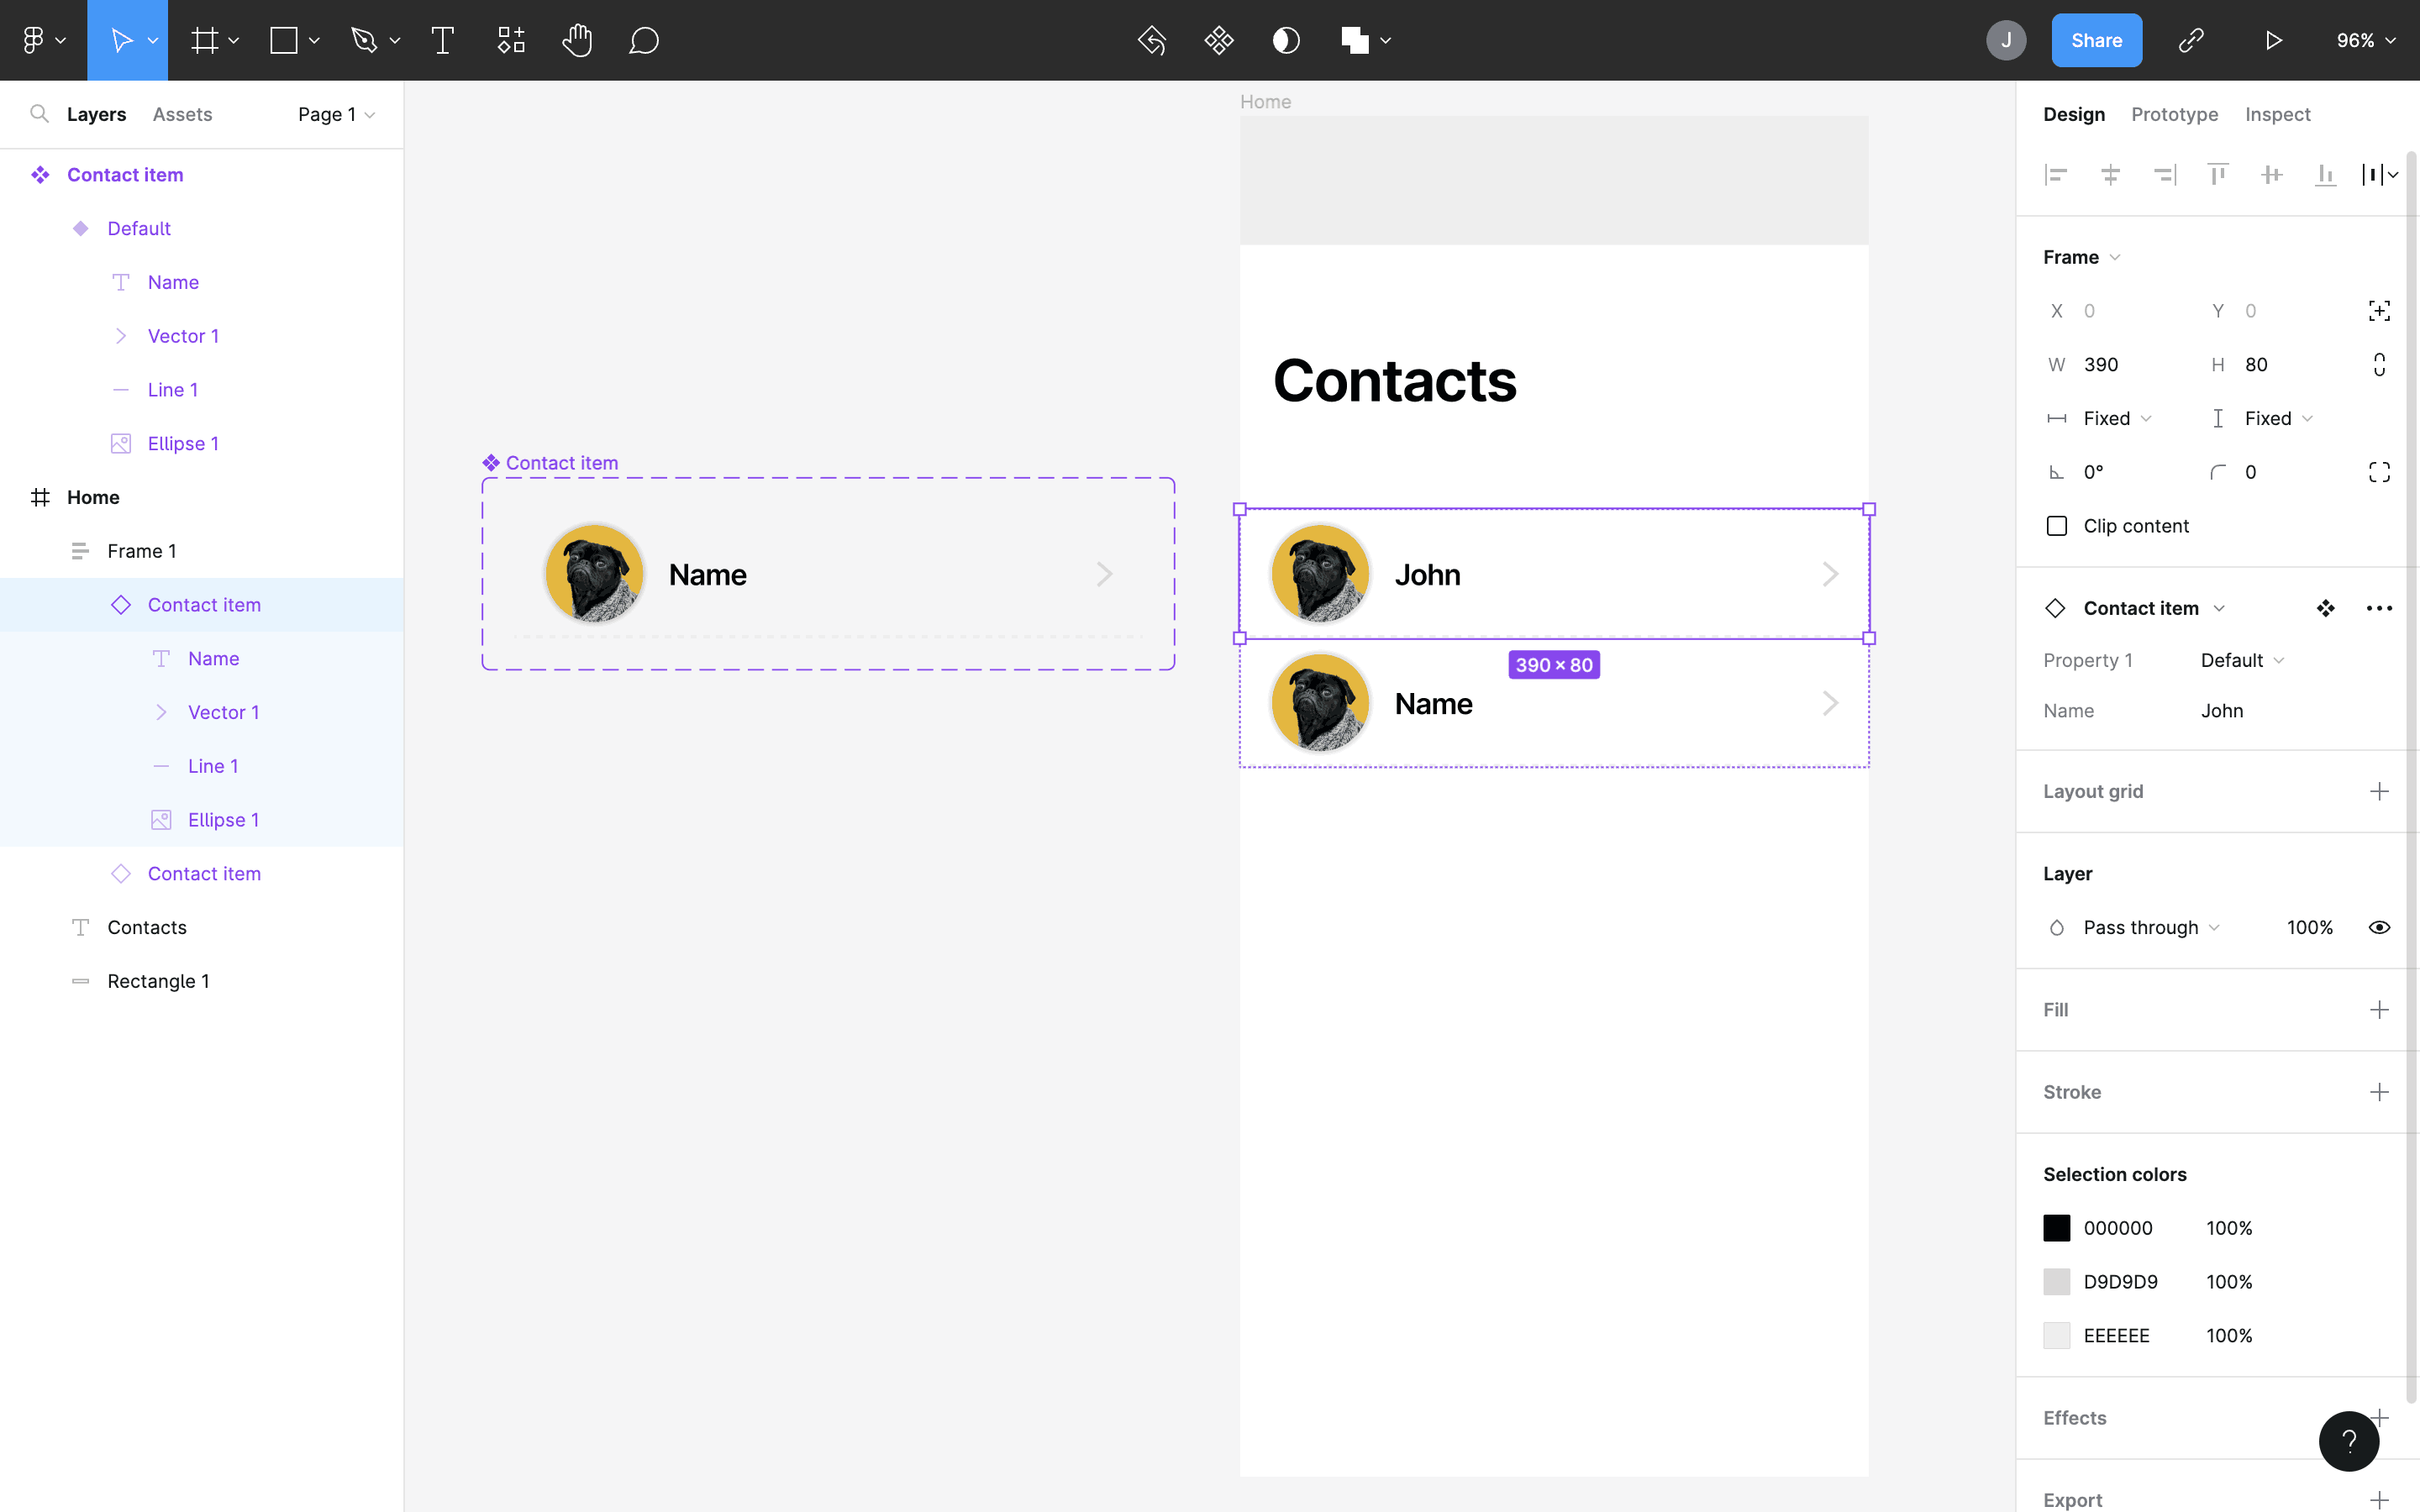Click the Share button
This screenshot has height=1512, width=2420.
click(2096, 40)
